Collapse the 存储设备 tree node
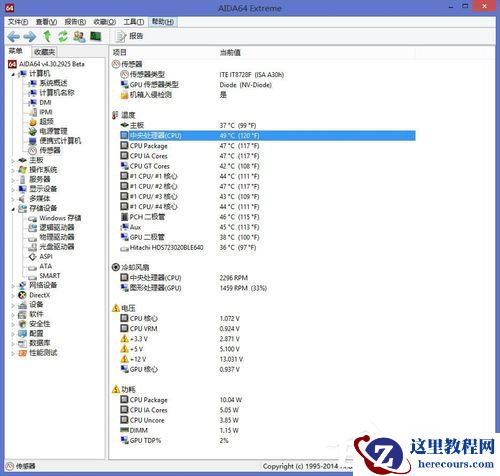This screenshot has height=476, width=500. tap(13, 209)
